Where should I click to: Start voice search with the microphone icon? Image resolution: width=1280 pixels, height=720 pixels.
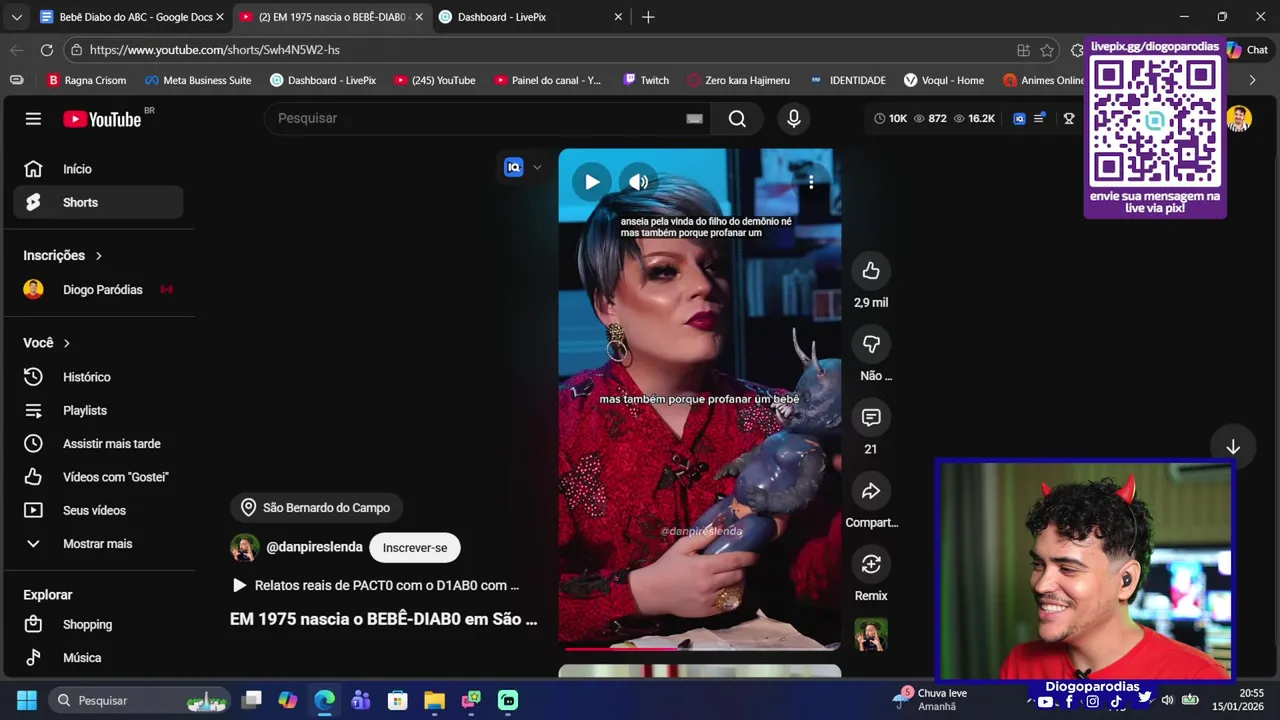click(794, 118)
